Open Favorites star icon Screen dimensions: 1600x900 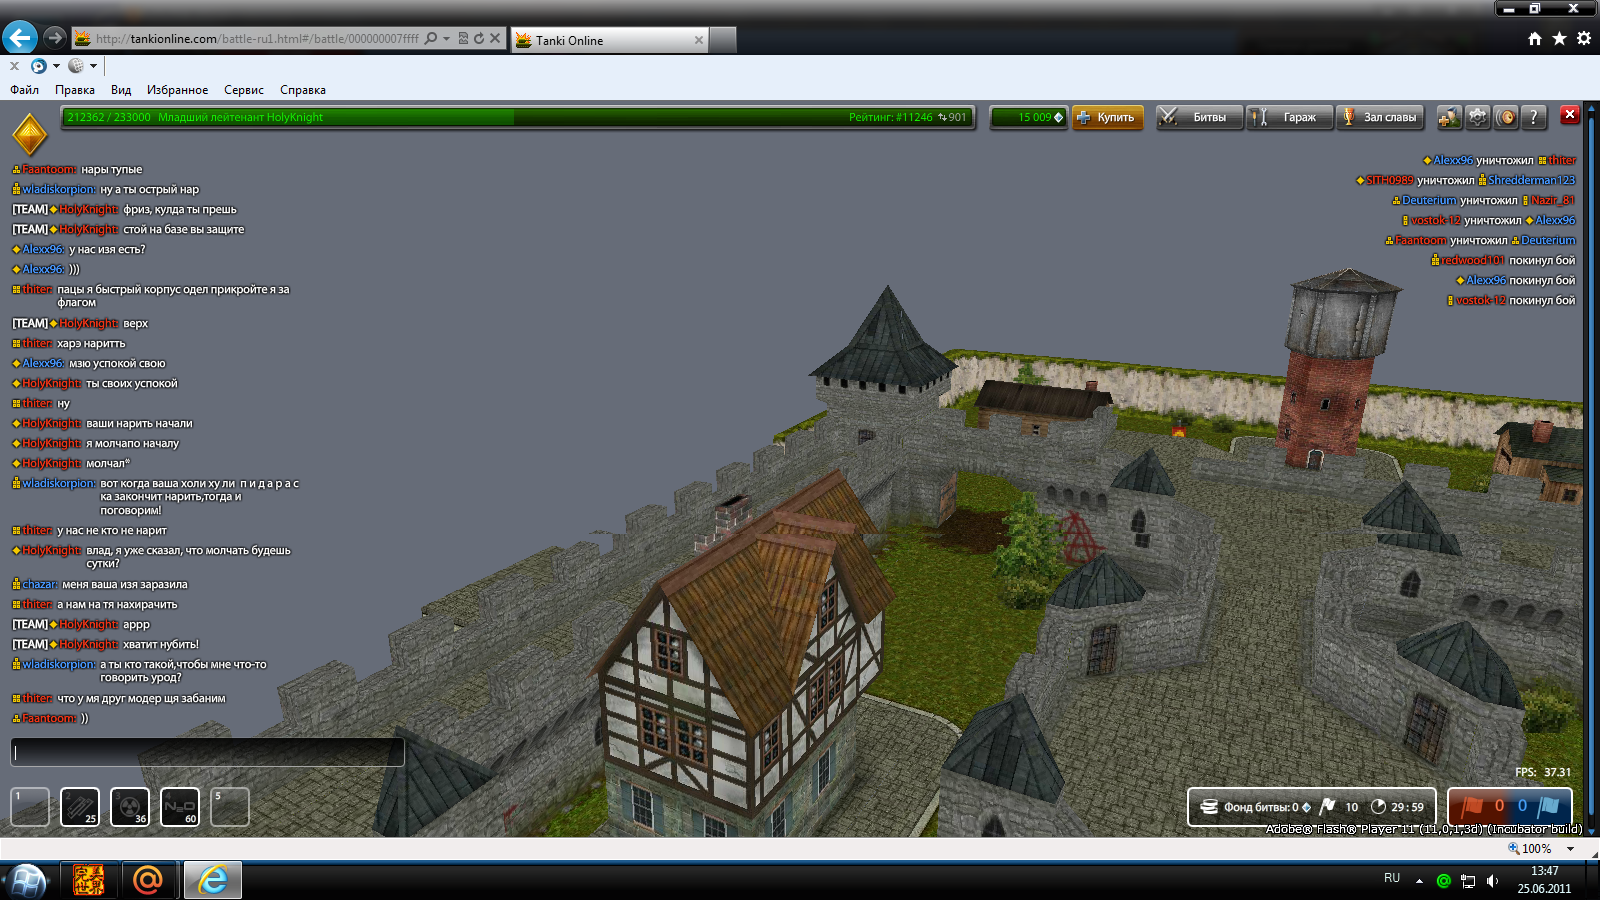point(1560,38)
